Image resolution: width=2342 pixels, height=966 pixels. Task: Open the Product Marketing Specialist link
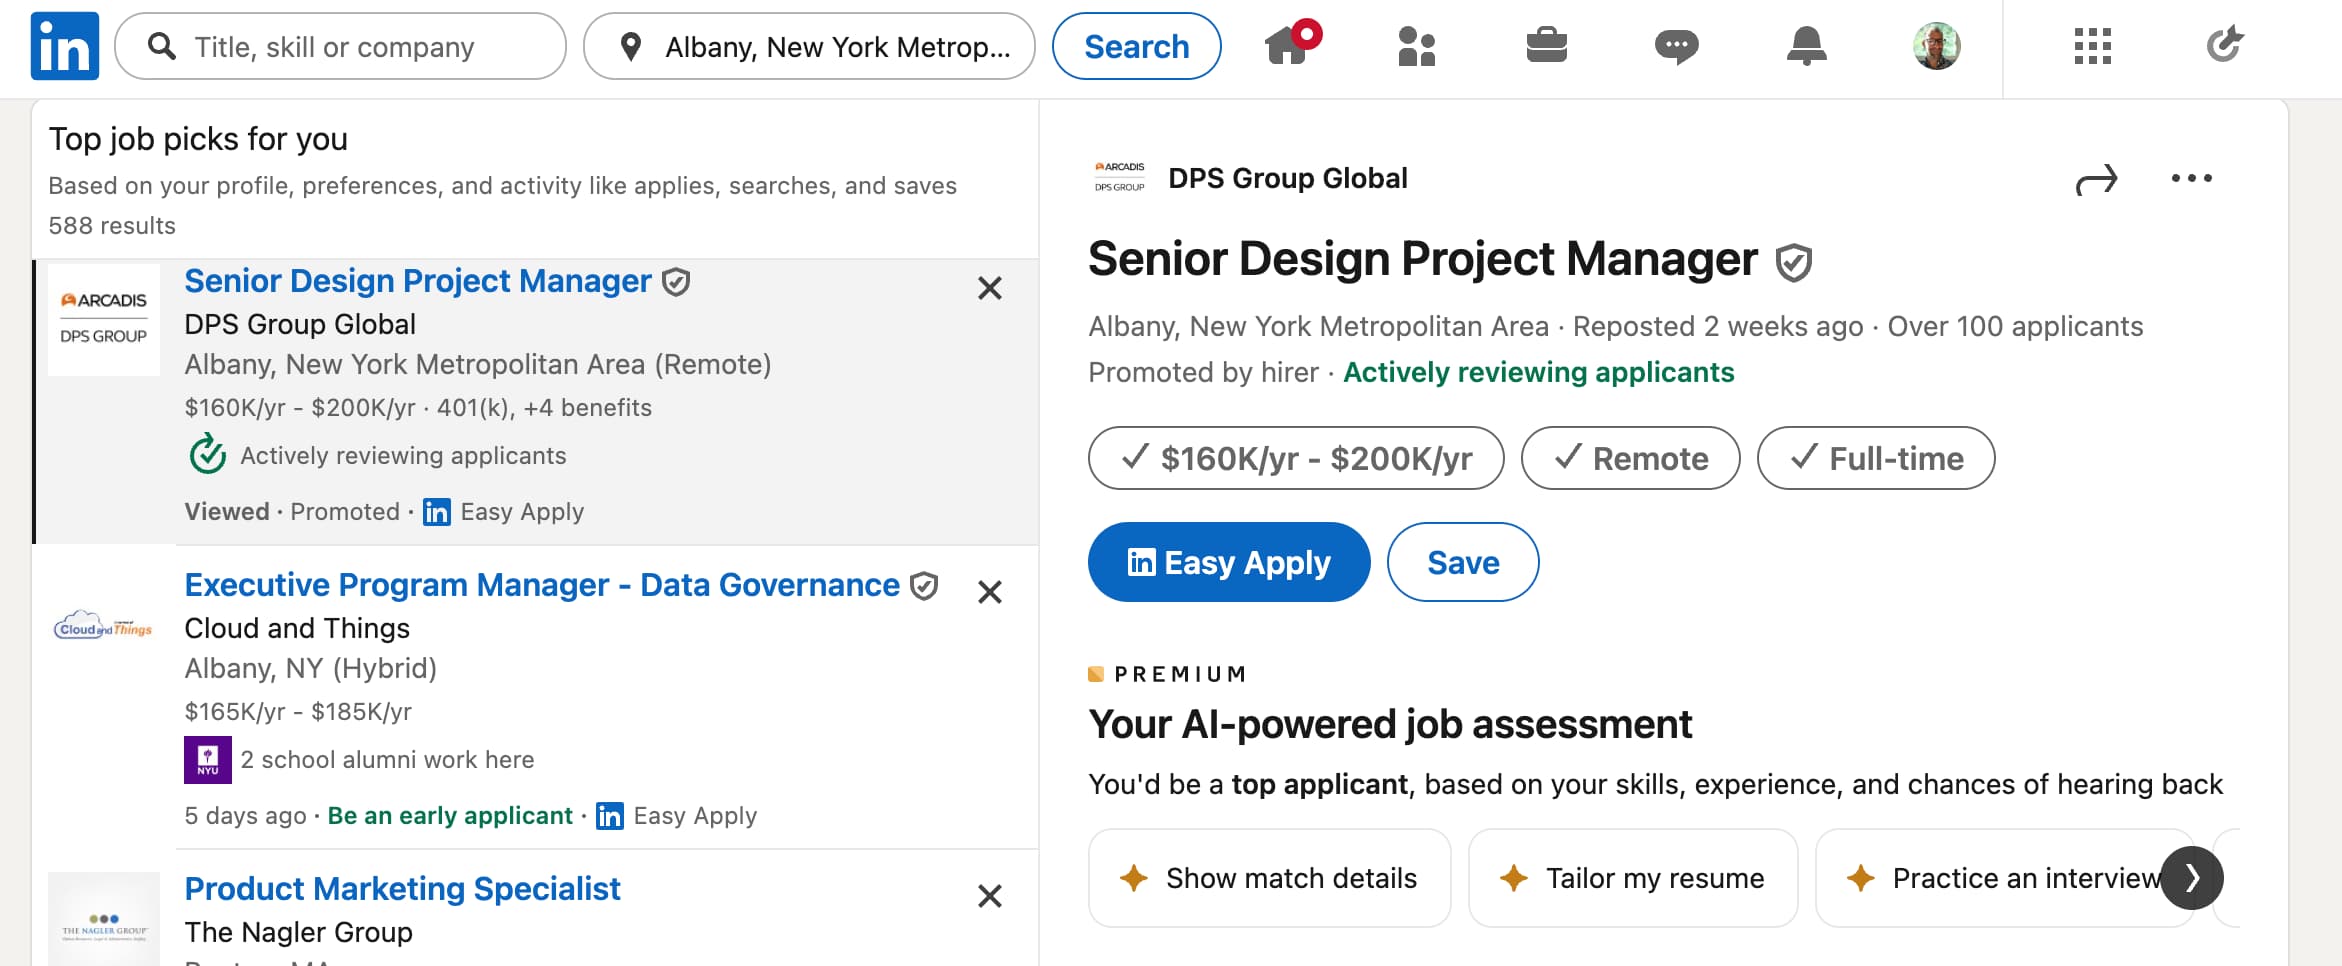pyautogui.click(x=402, y=889)
